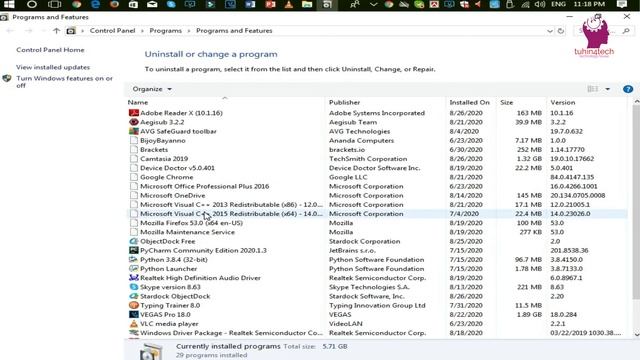Click the Python 3.8.4 (32-bit) icon

(133, 260)
